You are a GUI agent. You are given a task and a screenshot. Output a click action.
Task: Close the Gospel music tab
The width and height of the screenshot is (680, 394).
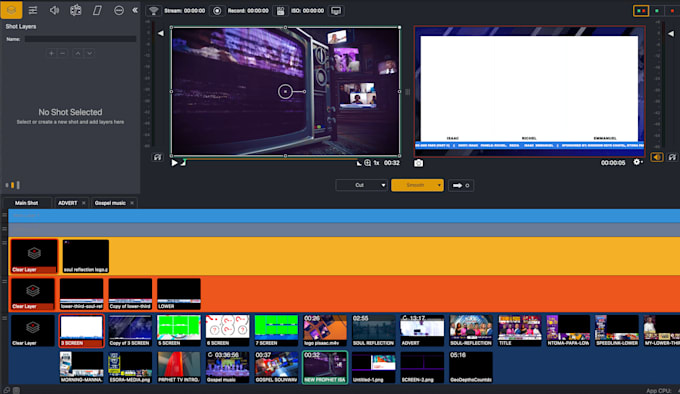[132, 203]
